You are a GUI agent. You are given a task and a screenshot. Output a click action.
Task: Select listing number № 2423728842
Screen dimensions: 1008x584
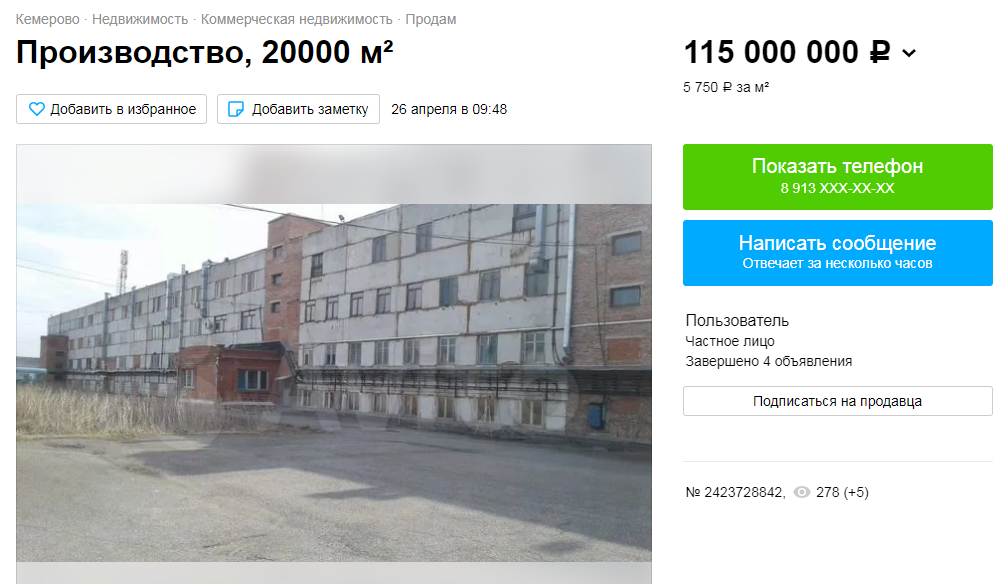(x=735, y=493)
